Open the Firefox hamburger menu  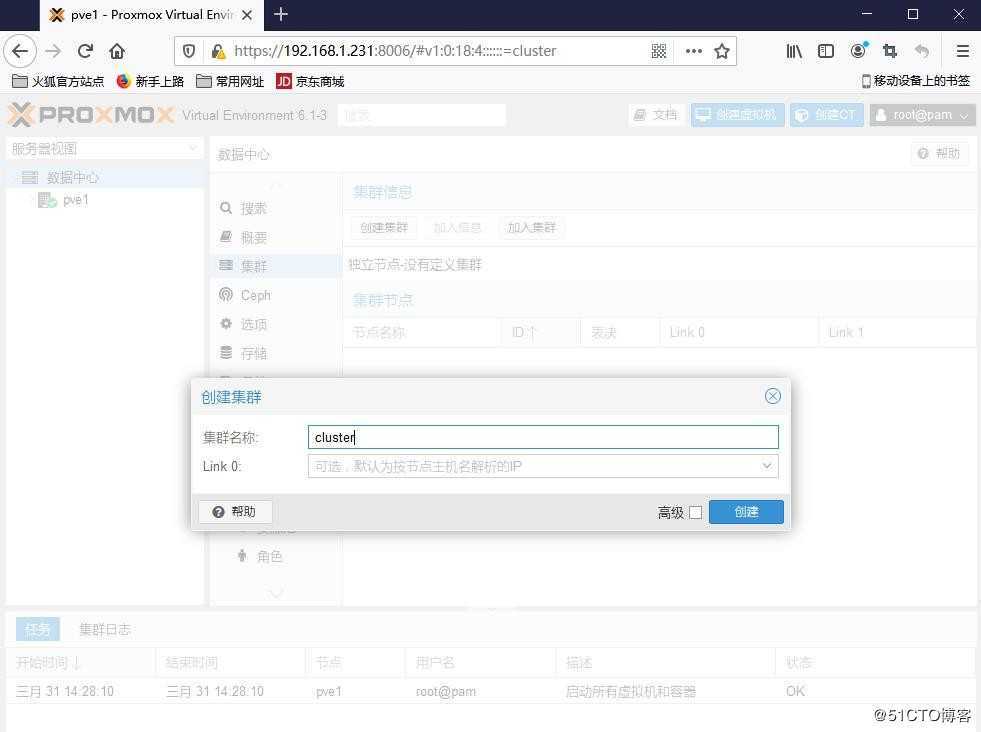click(963, 51)
